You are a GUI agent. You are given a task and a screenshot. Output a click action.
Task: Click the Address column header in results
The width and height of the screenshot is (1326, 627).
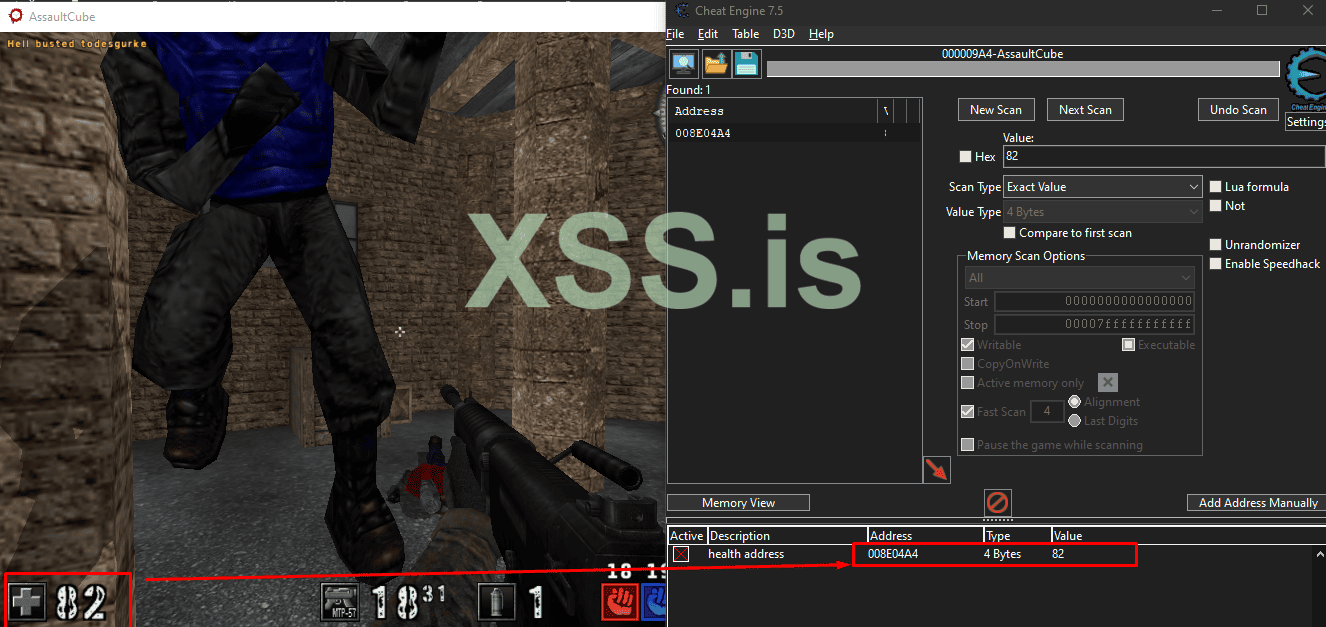pos(773,111)
